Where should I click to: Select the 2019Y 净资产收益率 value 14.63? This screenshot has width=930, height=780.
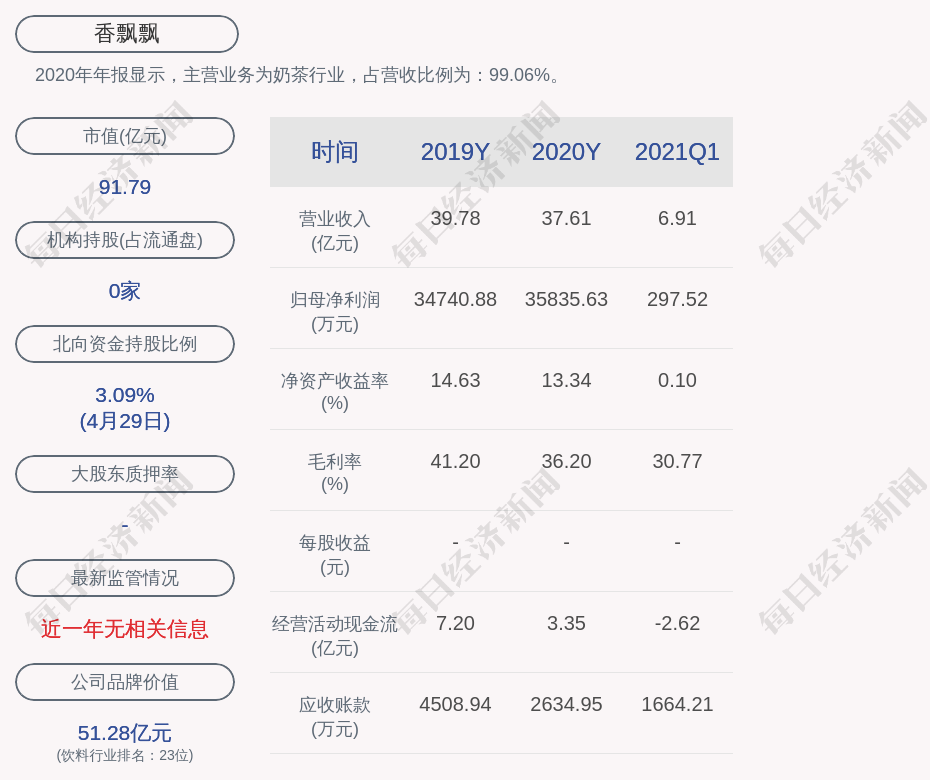coord(455,380)
